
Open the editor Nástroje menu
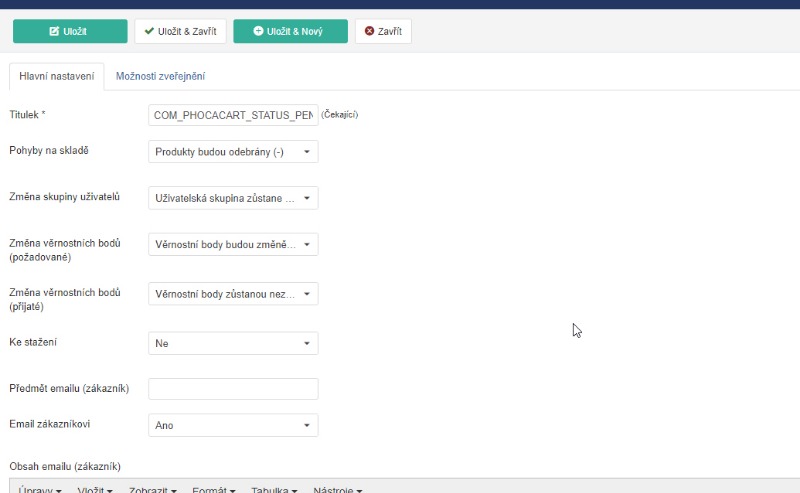point(338,489)
